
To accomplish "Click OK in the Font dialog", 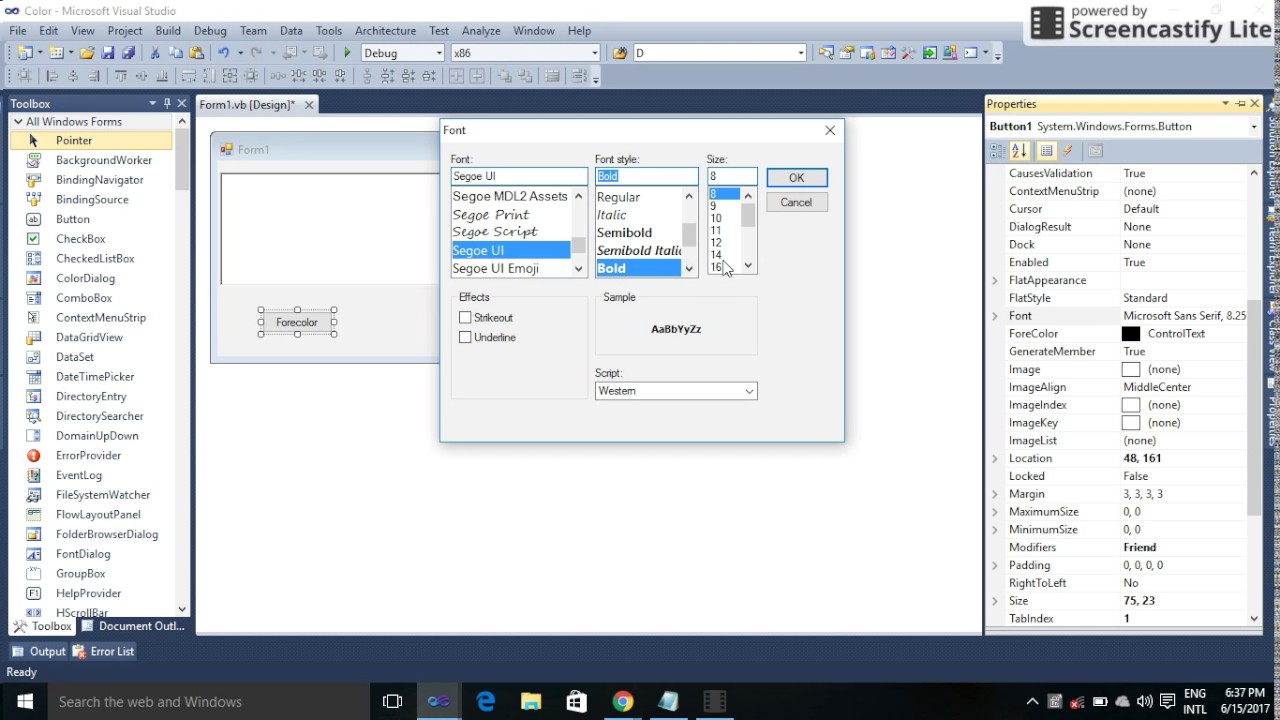I will click(796, 177).
